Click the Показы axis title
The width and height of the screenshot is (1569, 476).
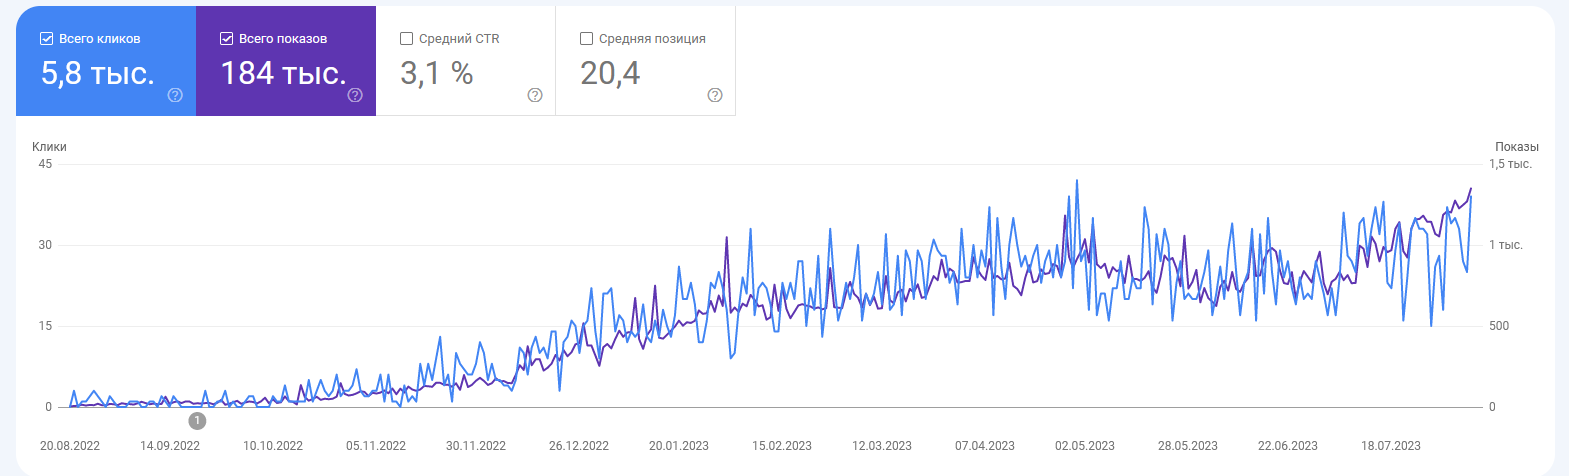tap(1516, 147)
